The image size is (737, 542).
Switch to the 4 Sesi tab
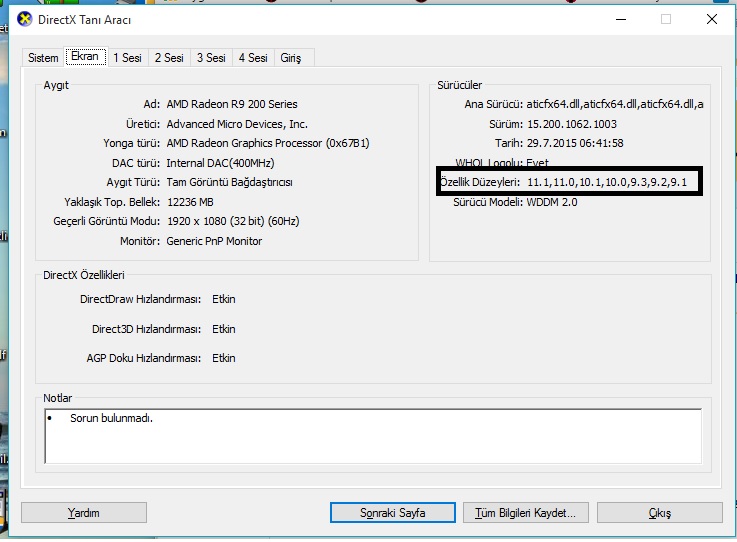click(x=253, y=58)
